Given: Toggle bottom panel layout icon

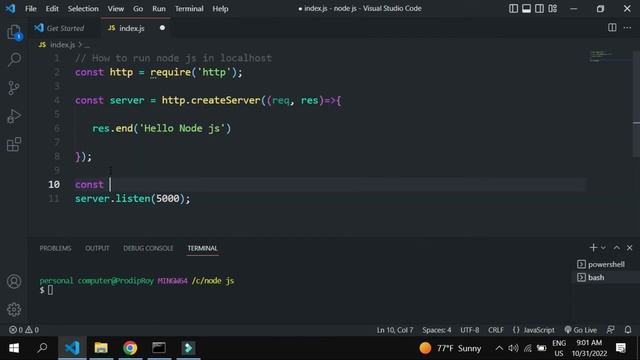Looking at the screenshot, I should pyautogui.click(x=527, y=8).
